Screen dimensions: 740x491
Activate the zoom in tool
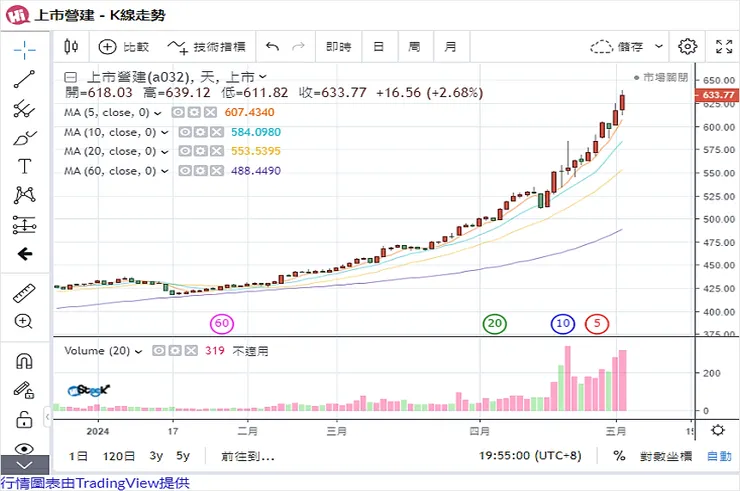pos(24,322)
